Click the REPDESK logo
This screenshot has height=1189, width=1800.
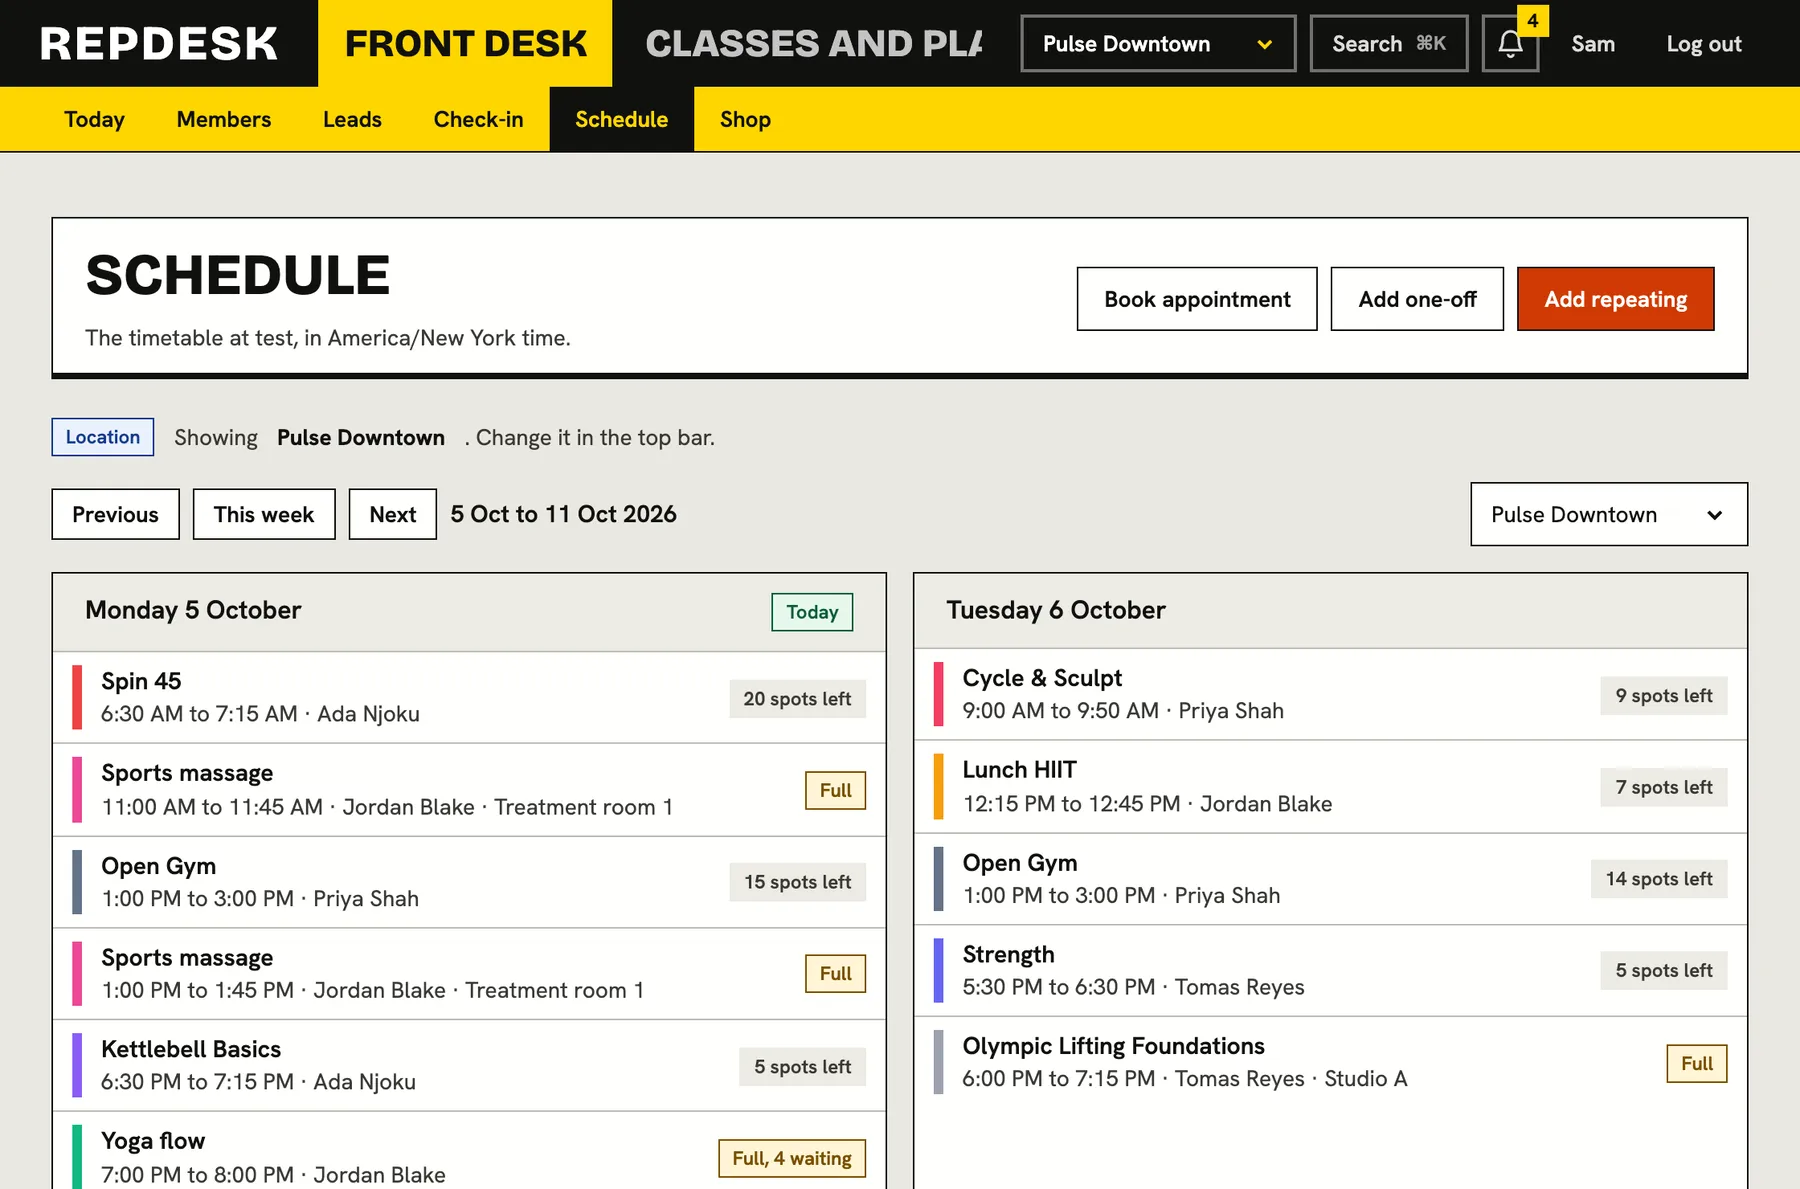point(159,44)
